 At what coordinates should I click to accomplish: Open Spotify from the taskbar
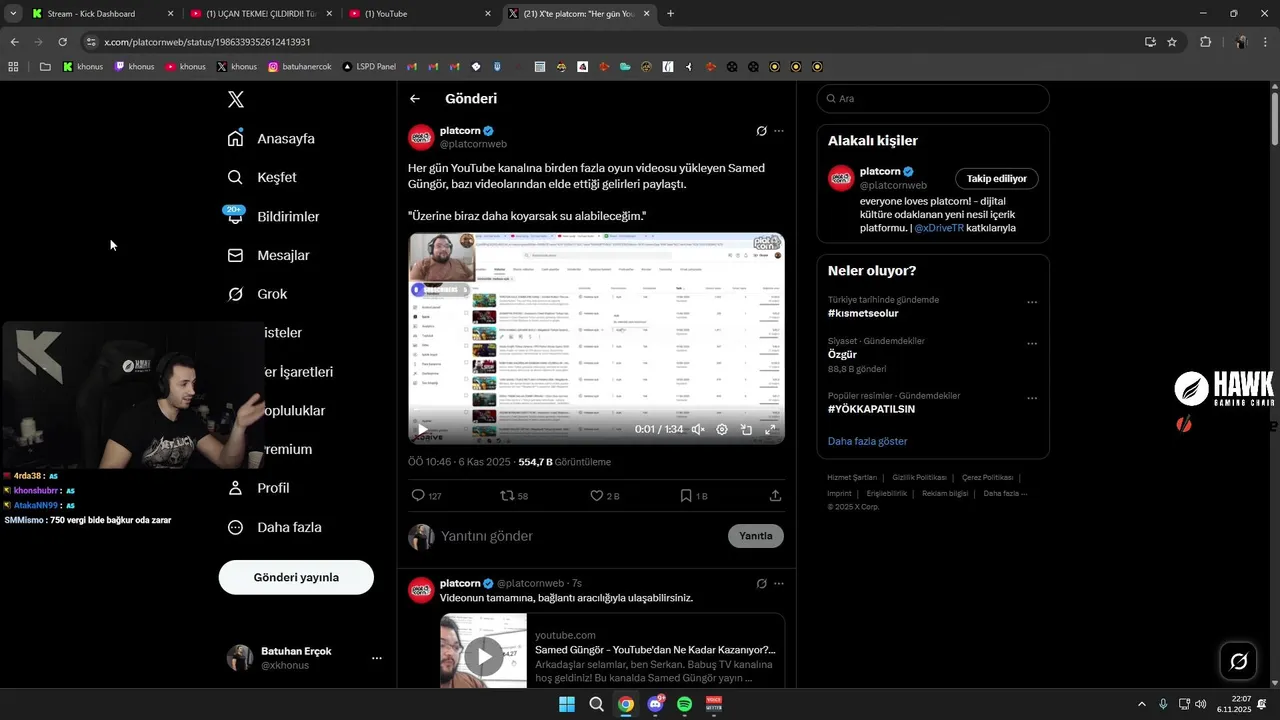coord(684,704)
